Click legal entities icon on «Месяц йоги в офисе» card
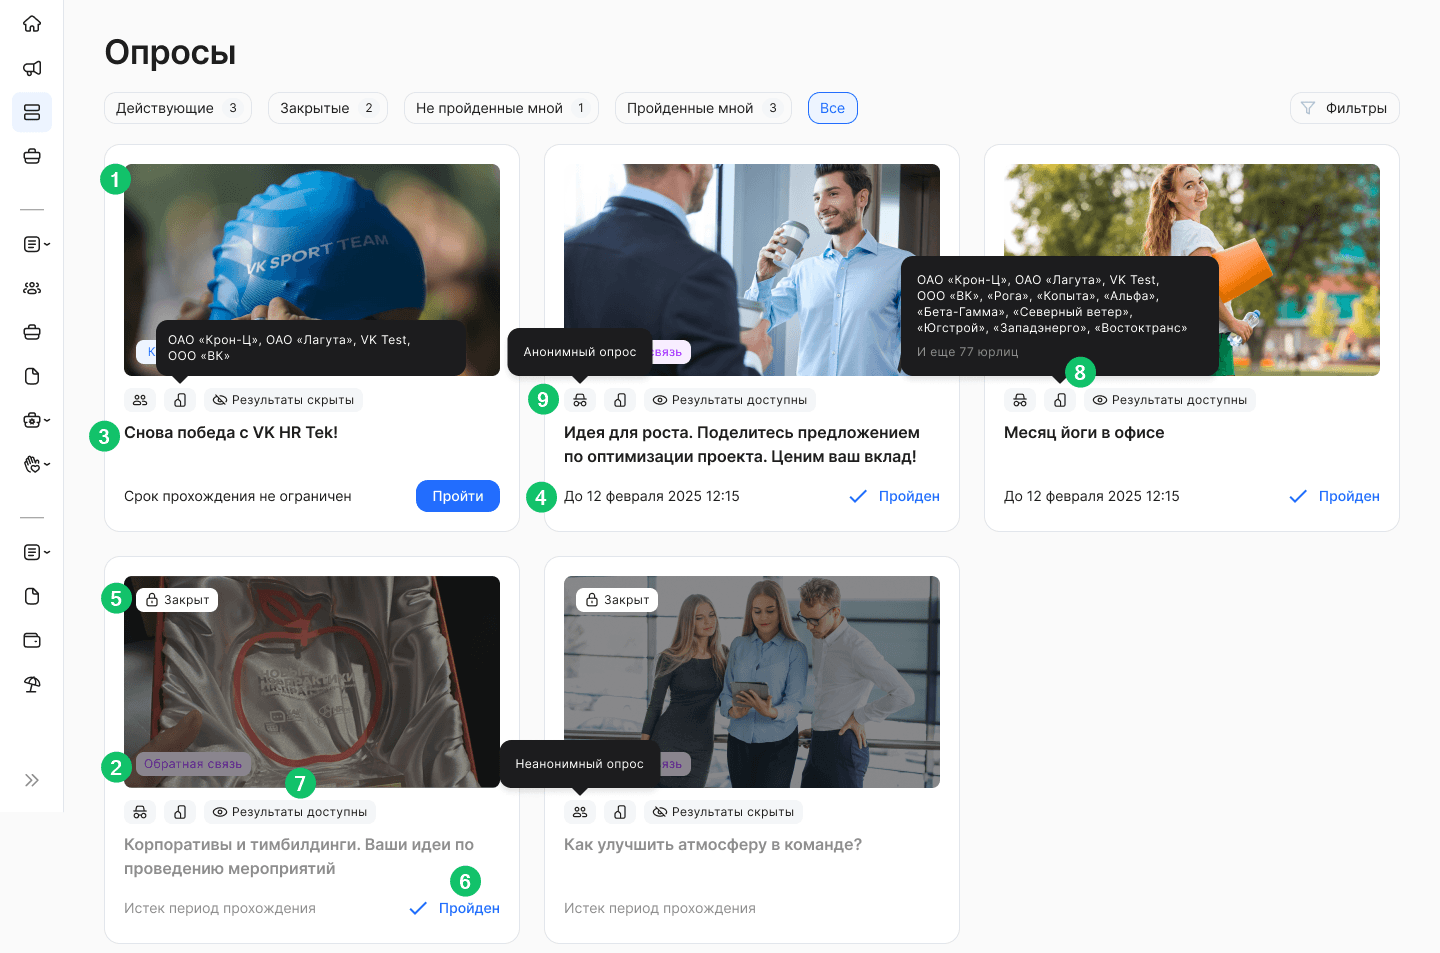Image resolution: width=1440 pixels, height=953 pixels. [x=1060, y=400]
